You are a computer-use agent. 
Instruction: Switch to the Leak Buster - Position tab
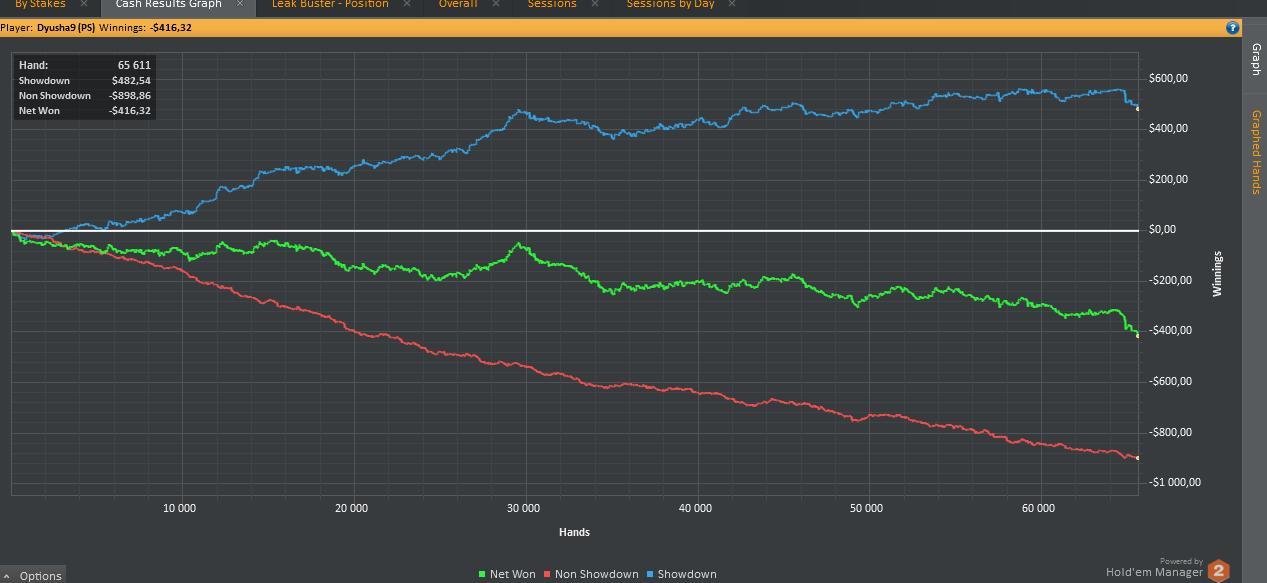(330, 4)
